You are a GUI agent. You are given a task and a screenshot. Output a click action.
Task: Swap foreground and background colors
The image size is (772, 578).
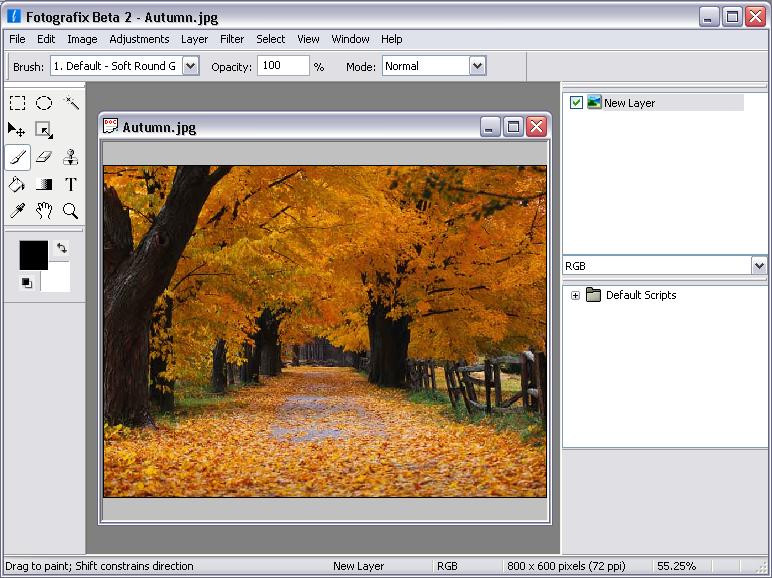pos(62,248)
